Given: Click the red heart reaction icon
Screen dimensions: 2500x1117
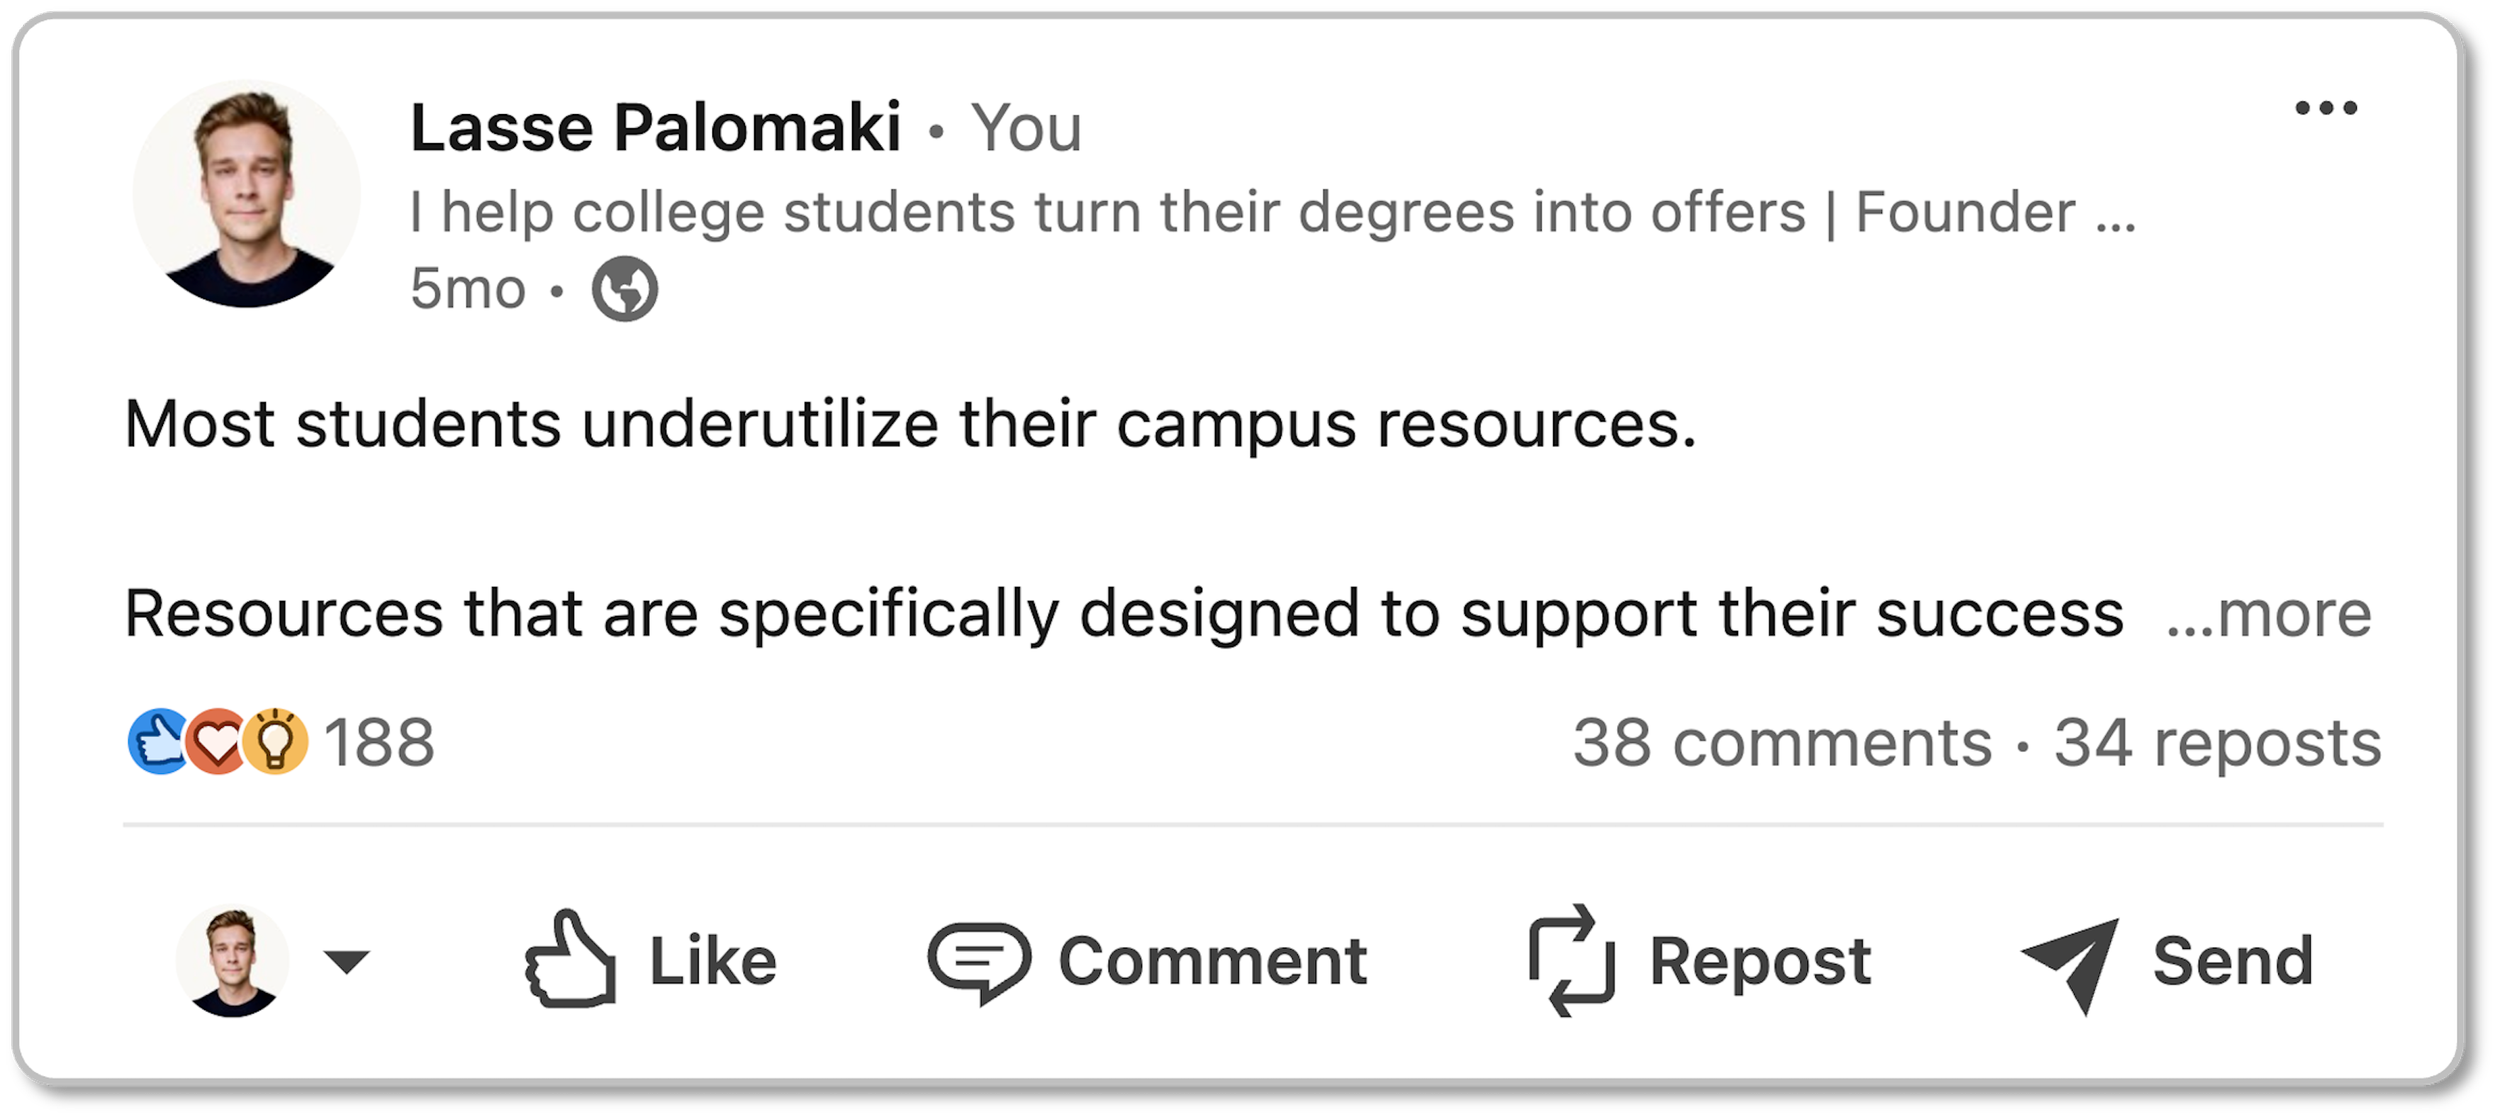Looking at the screenshot, I should coord(217,742).
